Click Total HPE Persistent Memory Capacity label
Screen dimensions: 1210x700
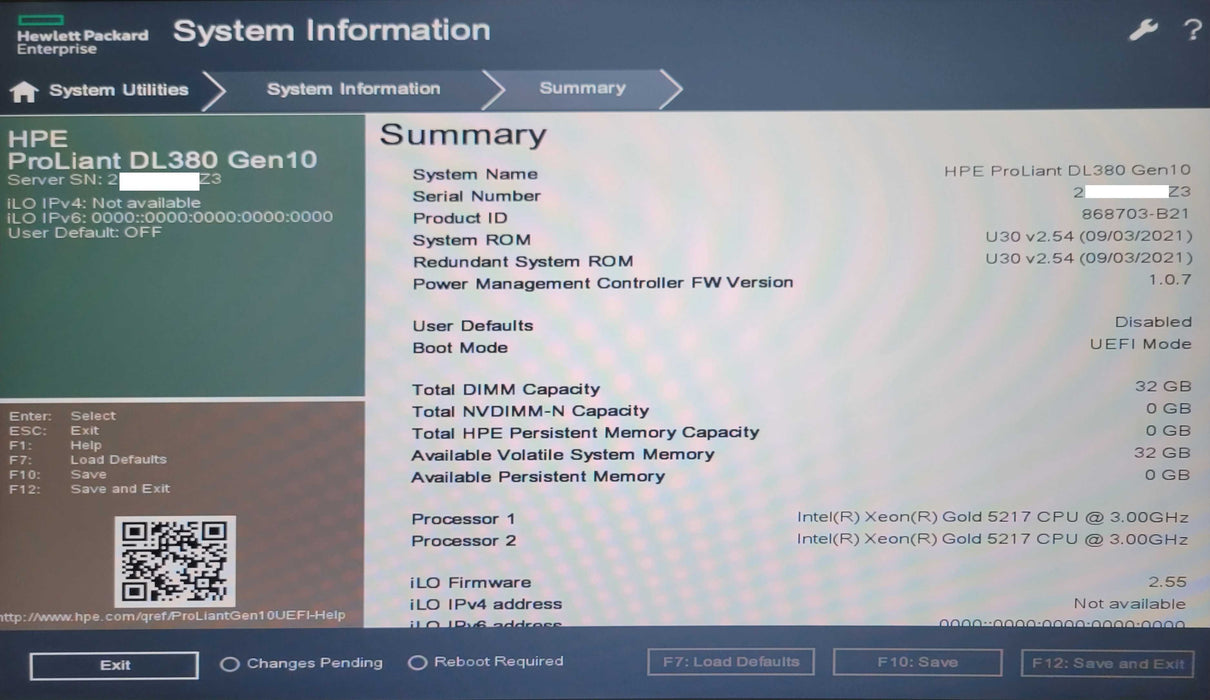(585, 433)
